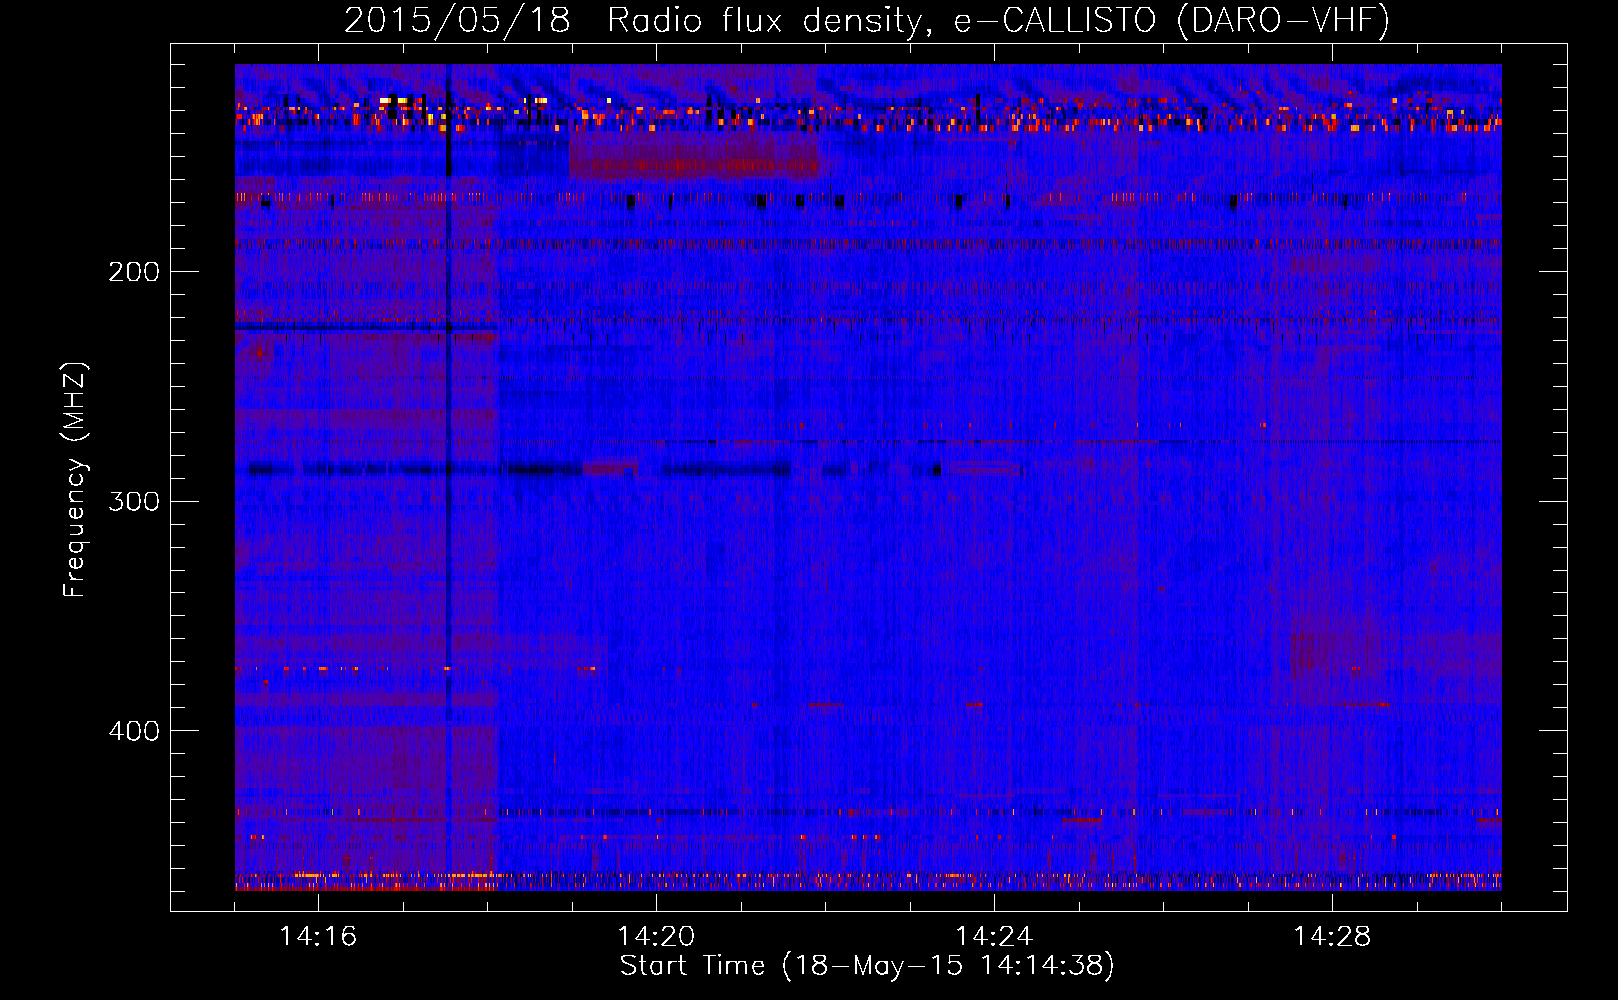The width and height of the screenshot is (1618, 1000).
Task: Select the 14:16 time axis label
Action: pos(318,937)
